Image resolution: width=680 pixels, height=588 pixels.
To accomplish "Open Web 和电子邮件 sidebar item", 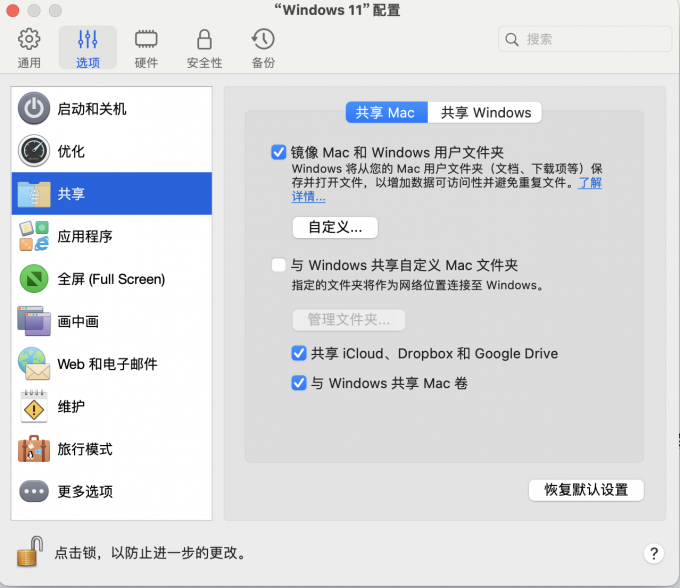I will (34, 364).
